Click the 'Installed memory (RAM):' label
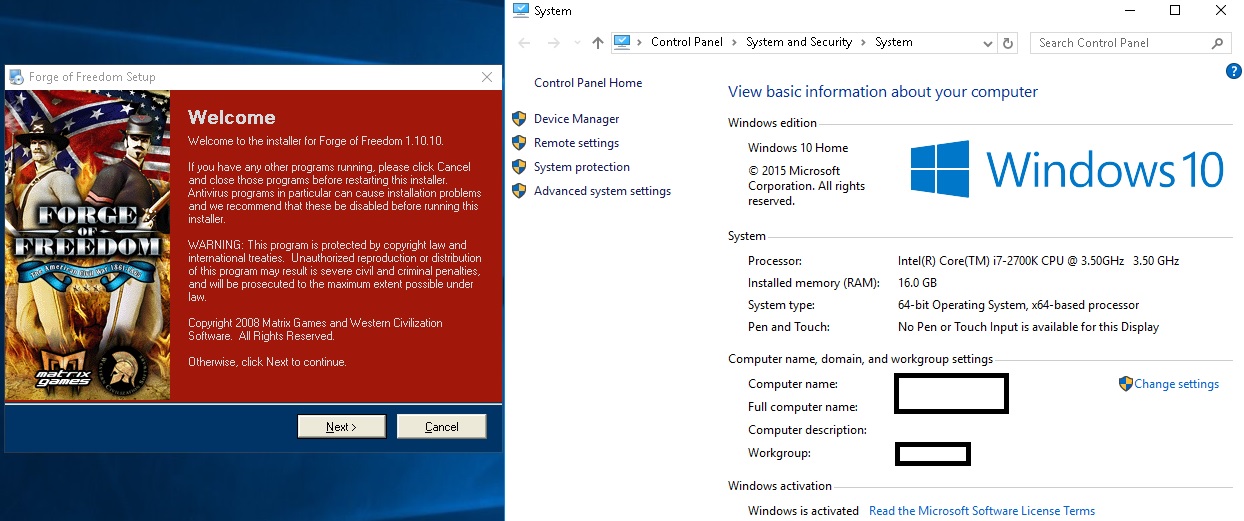Viewport: 1244px width, 521px height. (814, 283)
